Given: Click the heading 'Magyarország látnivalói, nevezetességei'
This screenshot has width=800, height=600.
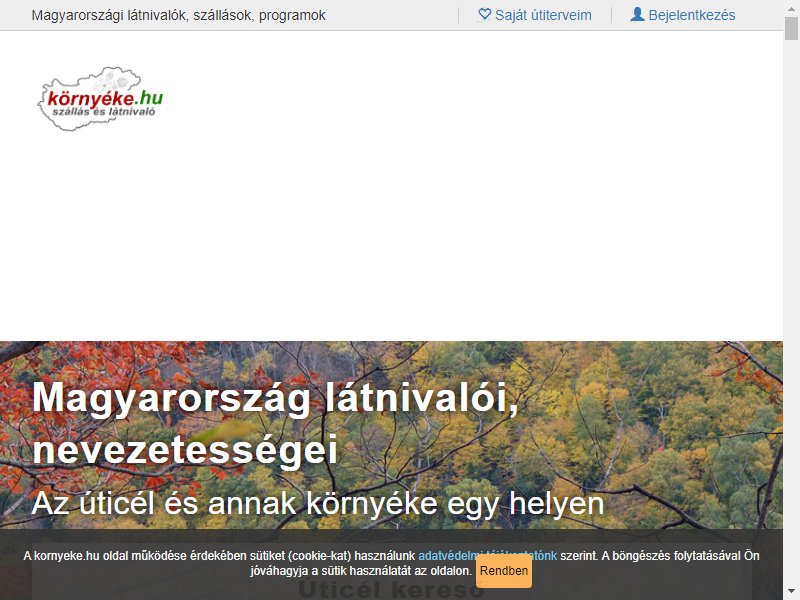Looking at the screenshot, I should (276, 423).
